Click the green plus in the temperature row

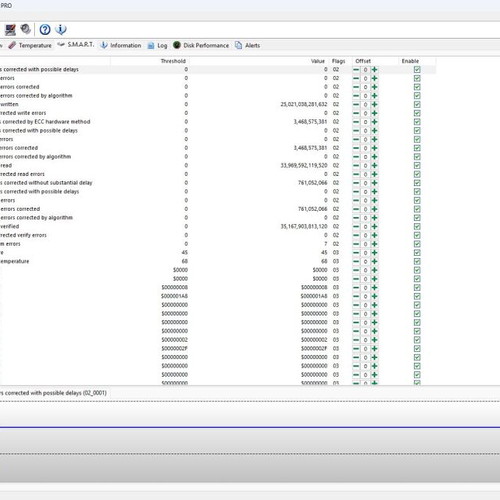tap(374, 261)
